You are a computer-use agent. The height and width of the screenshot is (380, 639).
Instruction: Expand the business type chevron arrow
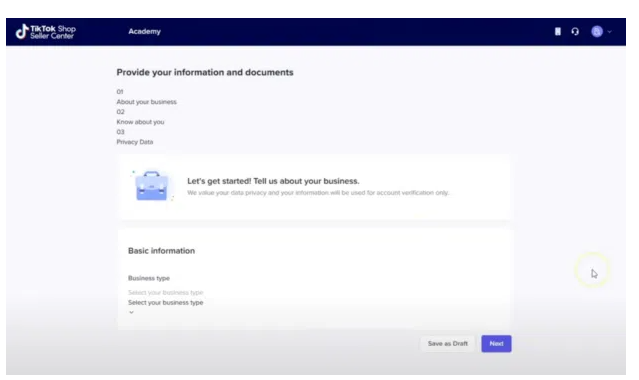point(131,312)
